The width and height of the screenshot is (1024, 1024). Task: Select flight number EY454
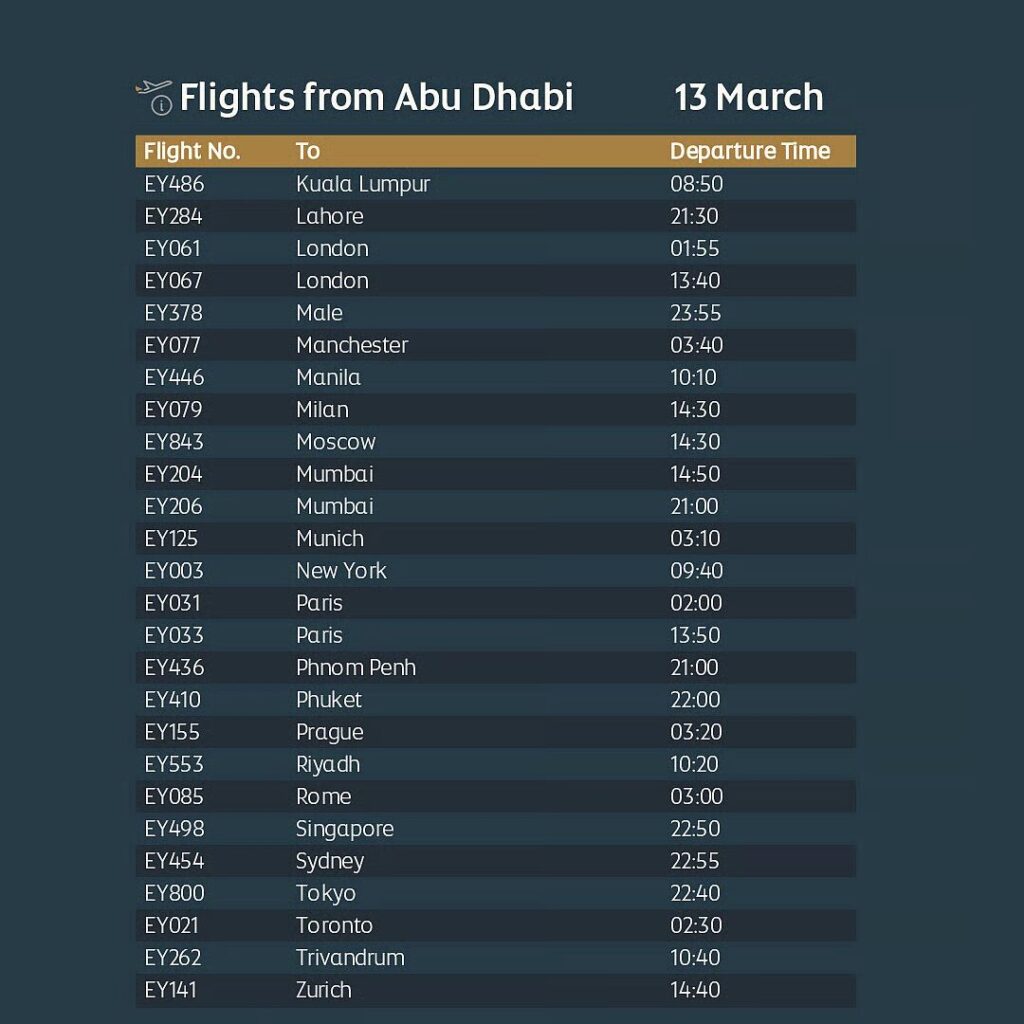coord(174,861)
